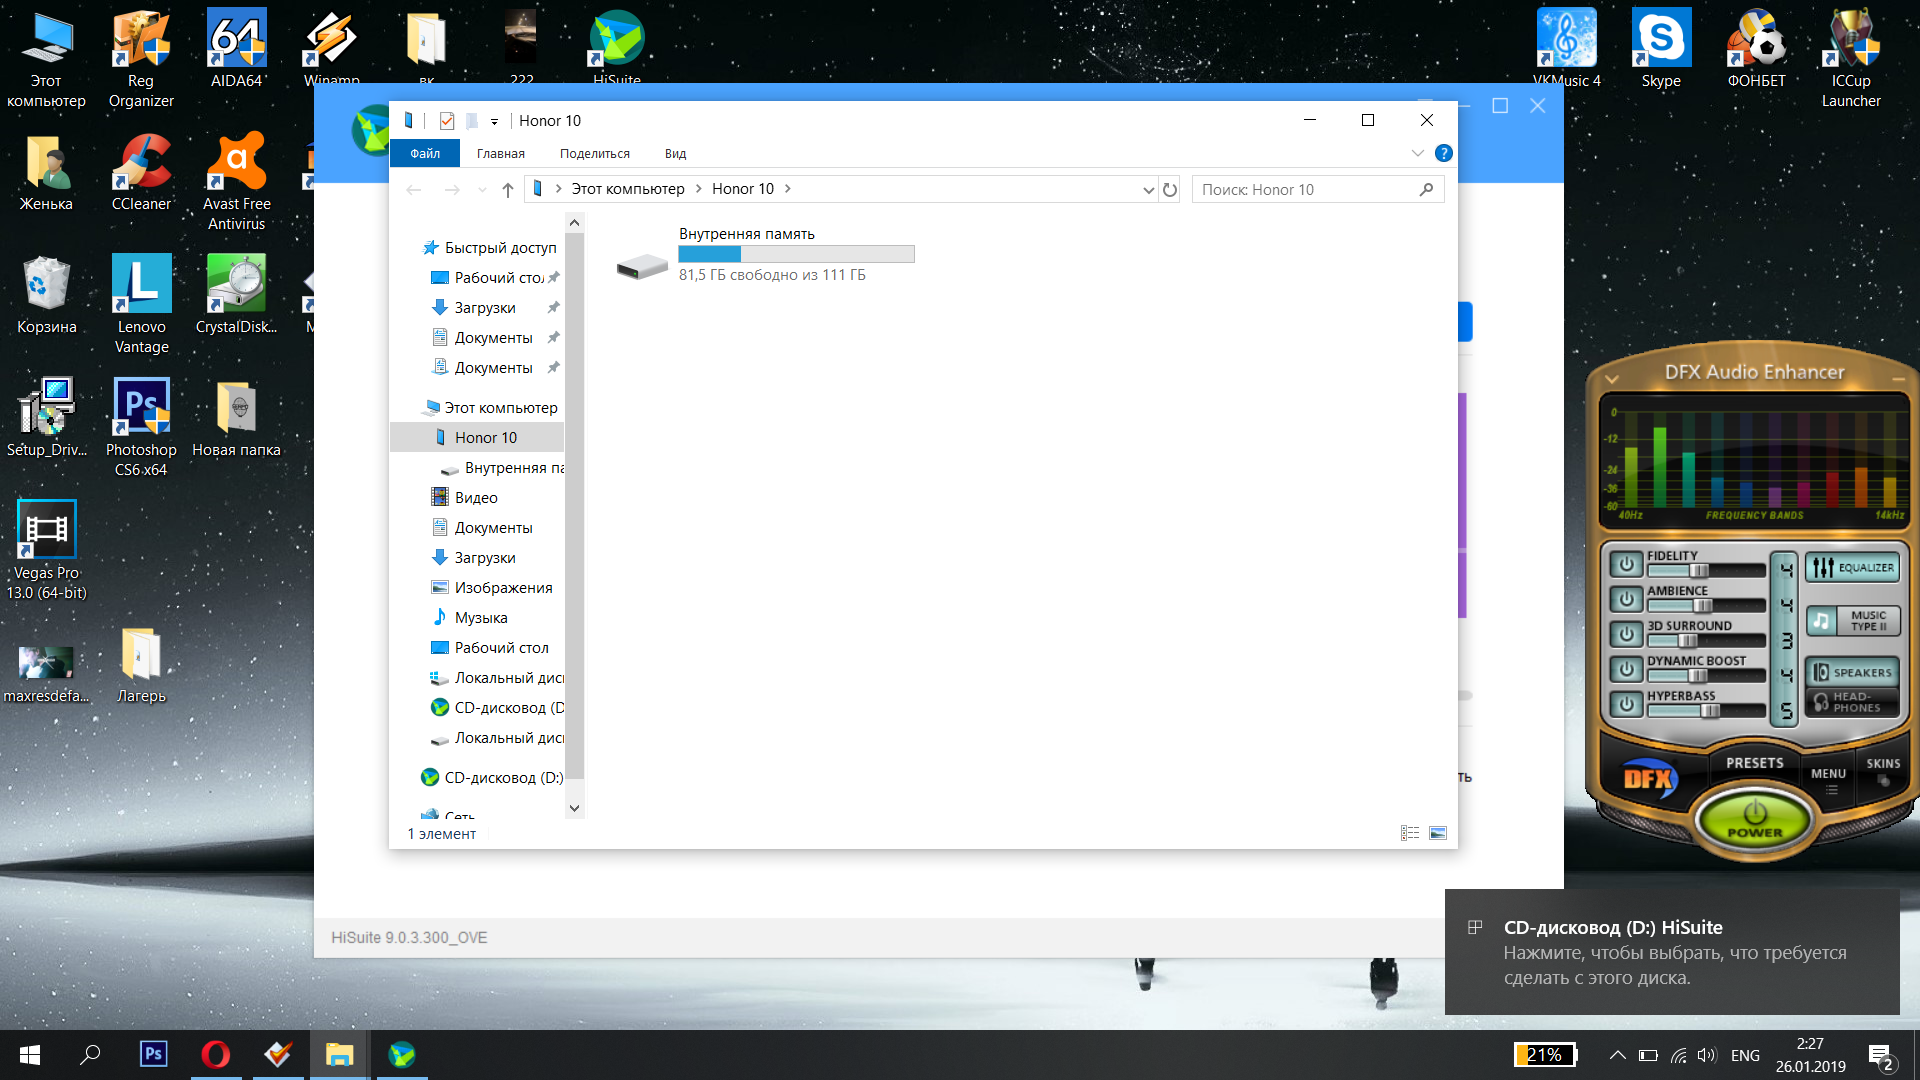Open Quick Access Toolbar customize dropdown
Viewport: 1920px width, 1080px height.
click(494, 122)
